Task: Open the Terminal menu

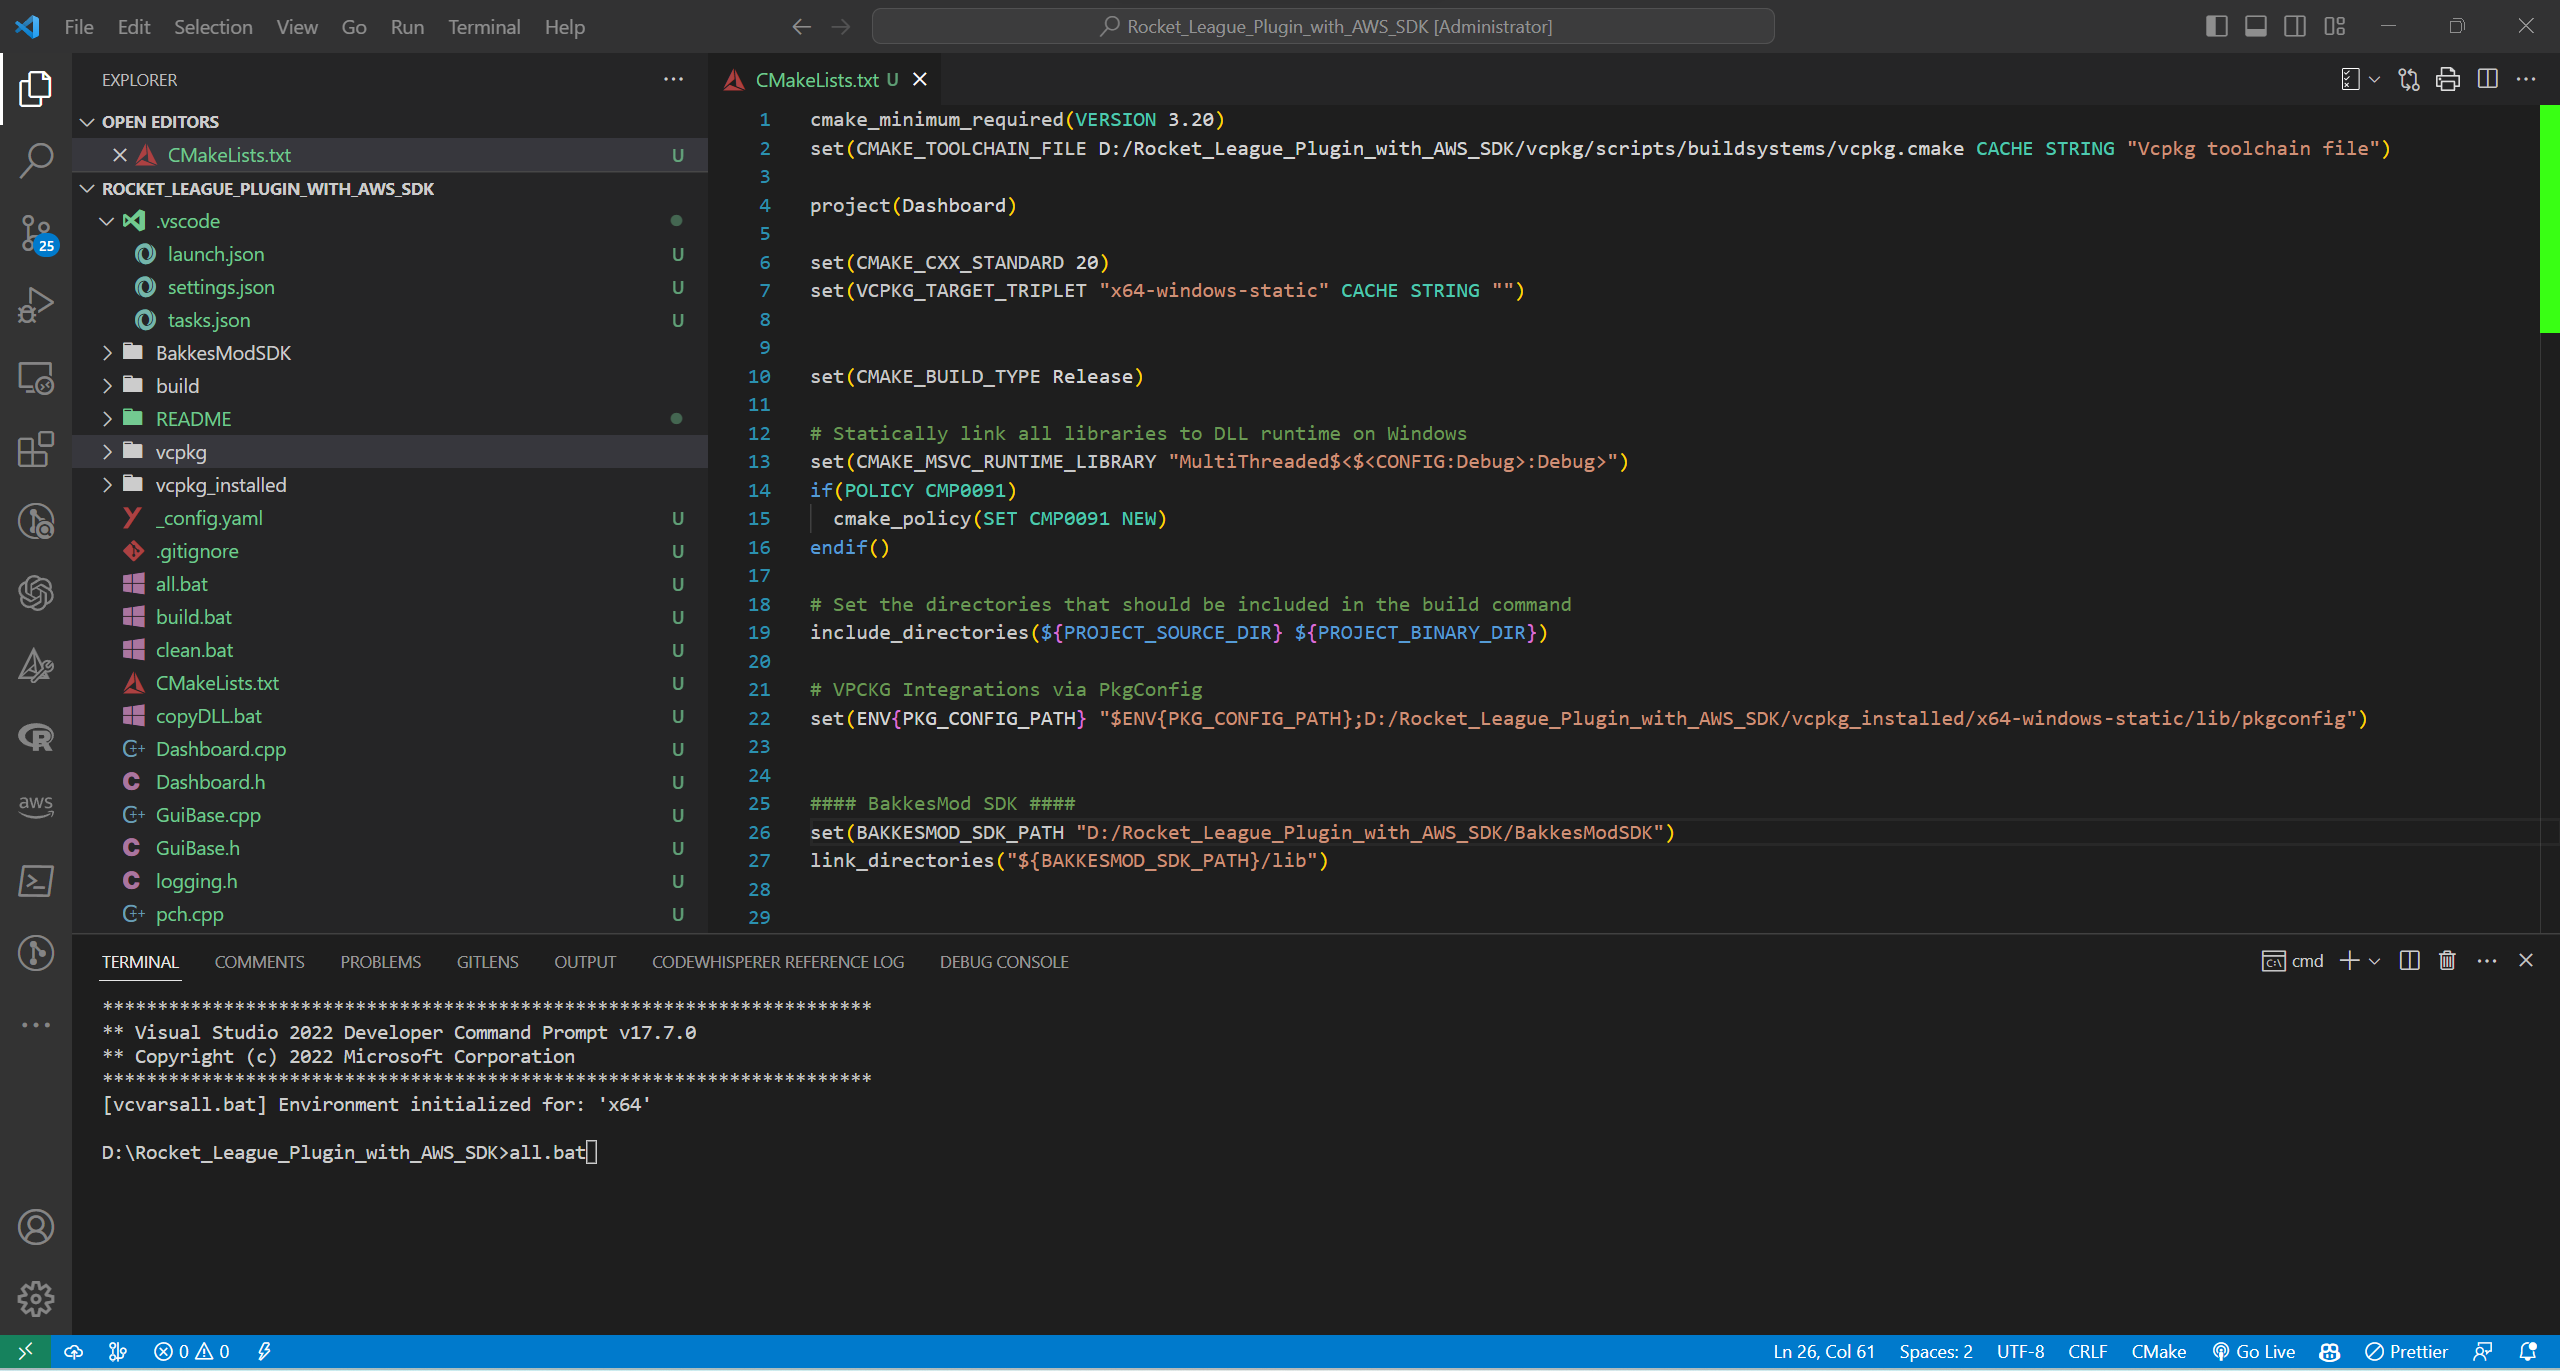Action: 484,27
